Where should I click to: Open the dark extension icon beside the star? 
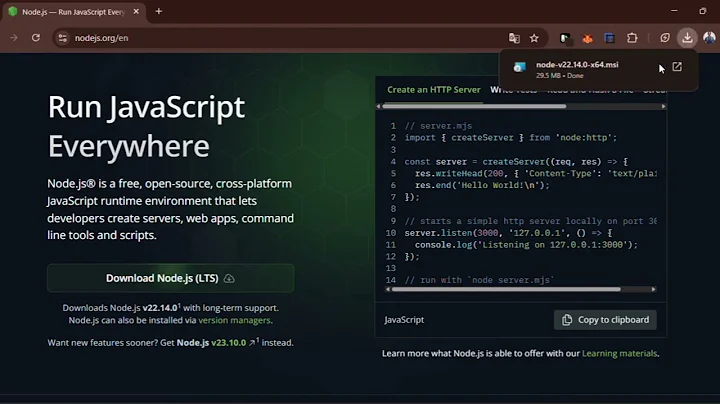[x=565, y=39]
